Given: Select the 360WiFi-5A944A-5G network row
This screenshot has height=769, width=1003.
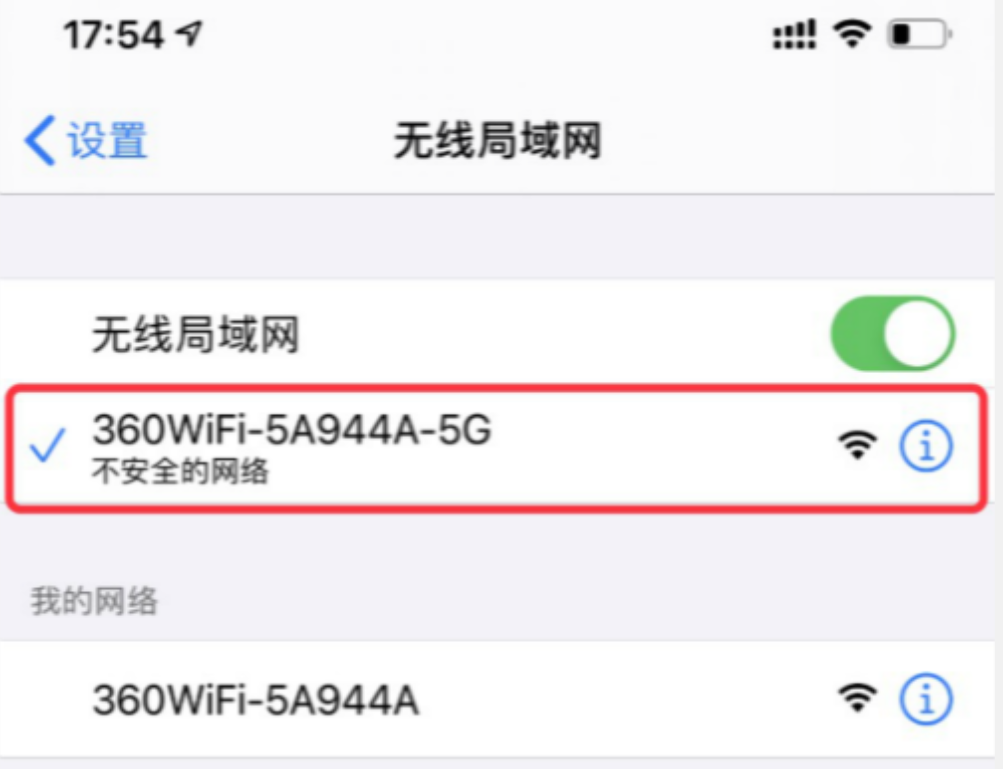Looking at the screenshot, I should (497, 448).
